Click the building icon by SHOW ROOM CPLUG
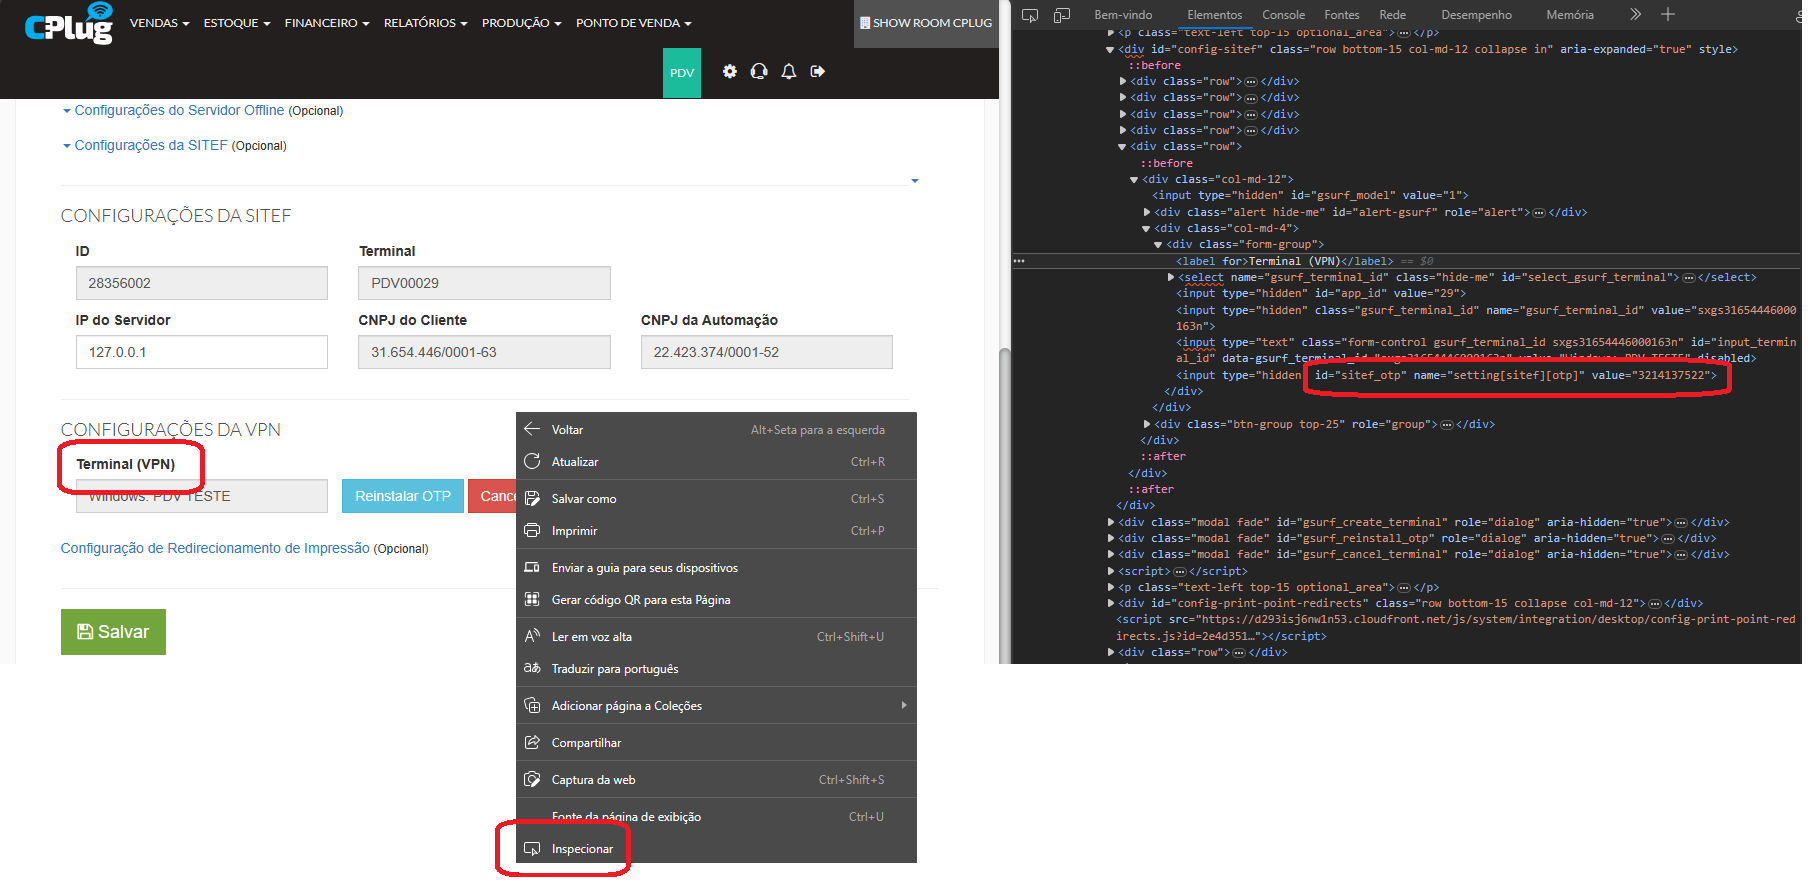Viewport: 1812px width, 896px height. pos(865,23)
